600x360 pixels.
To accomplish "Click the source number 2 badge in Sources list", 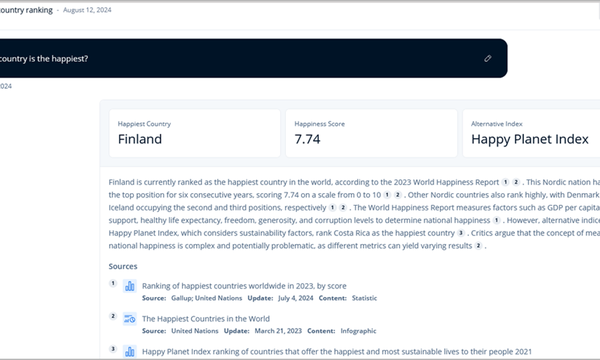I will click(x=113, y=316).
